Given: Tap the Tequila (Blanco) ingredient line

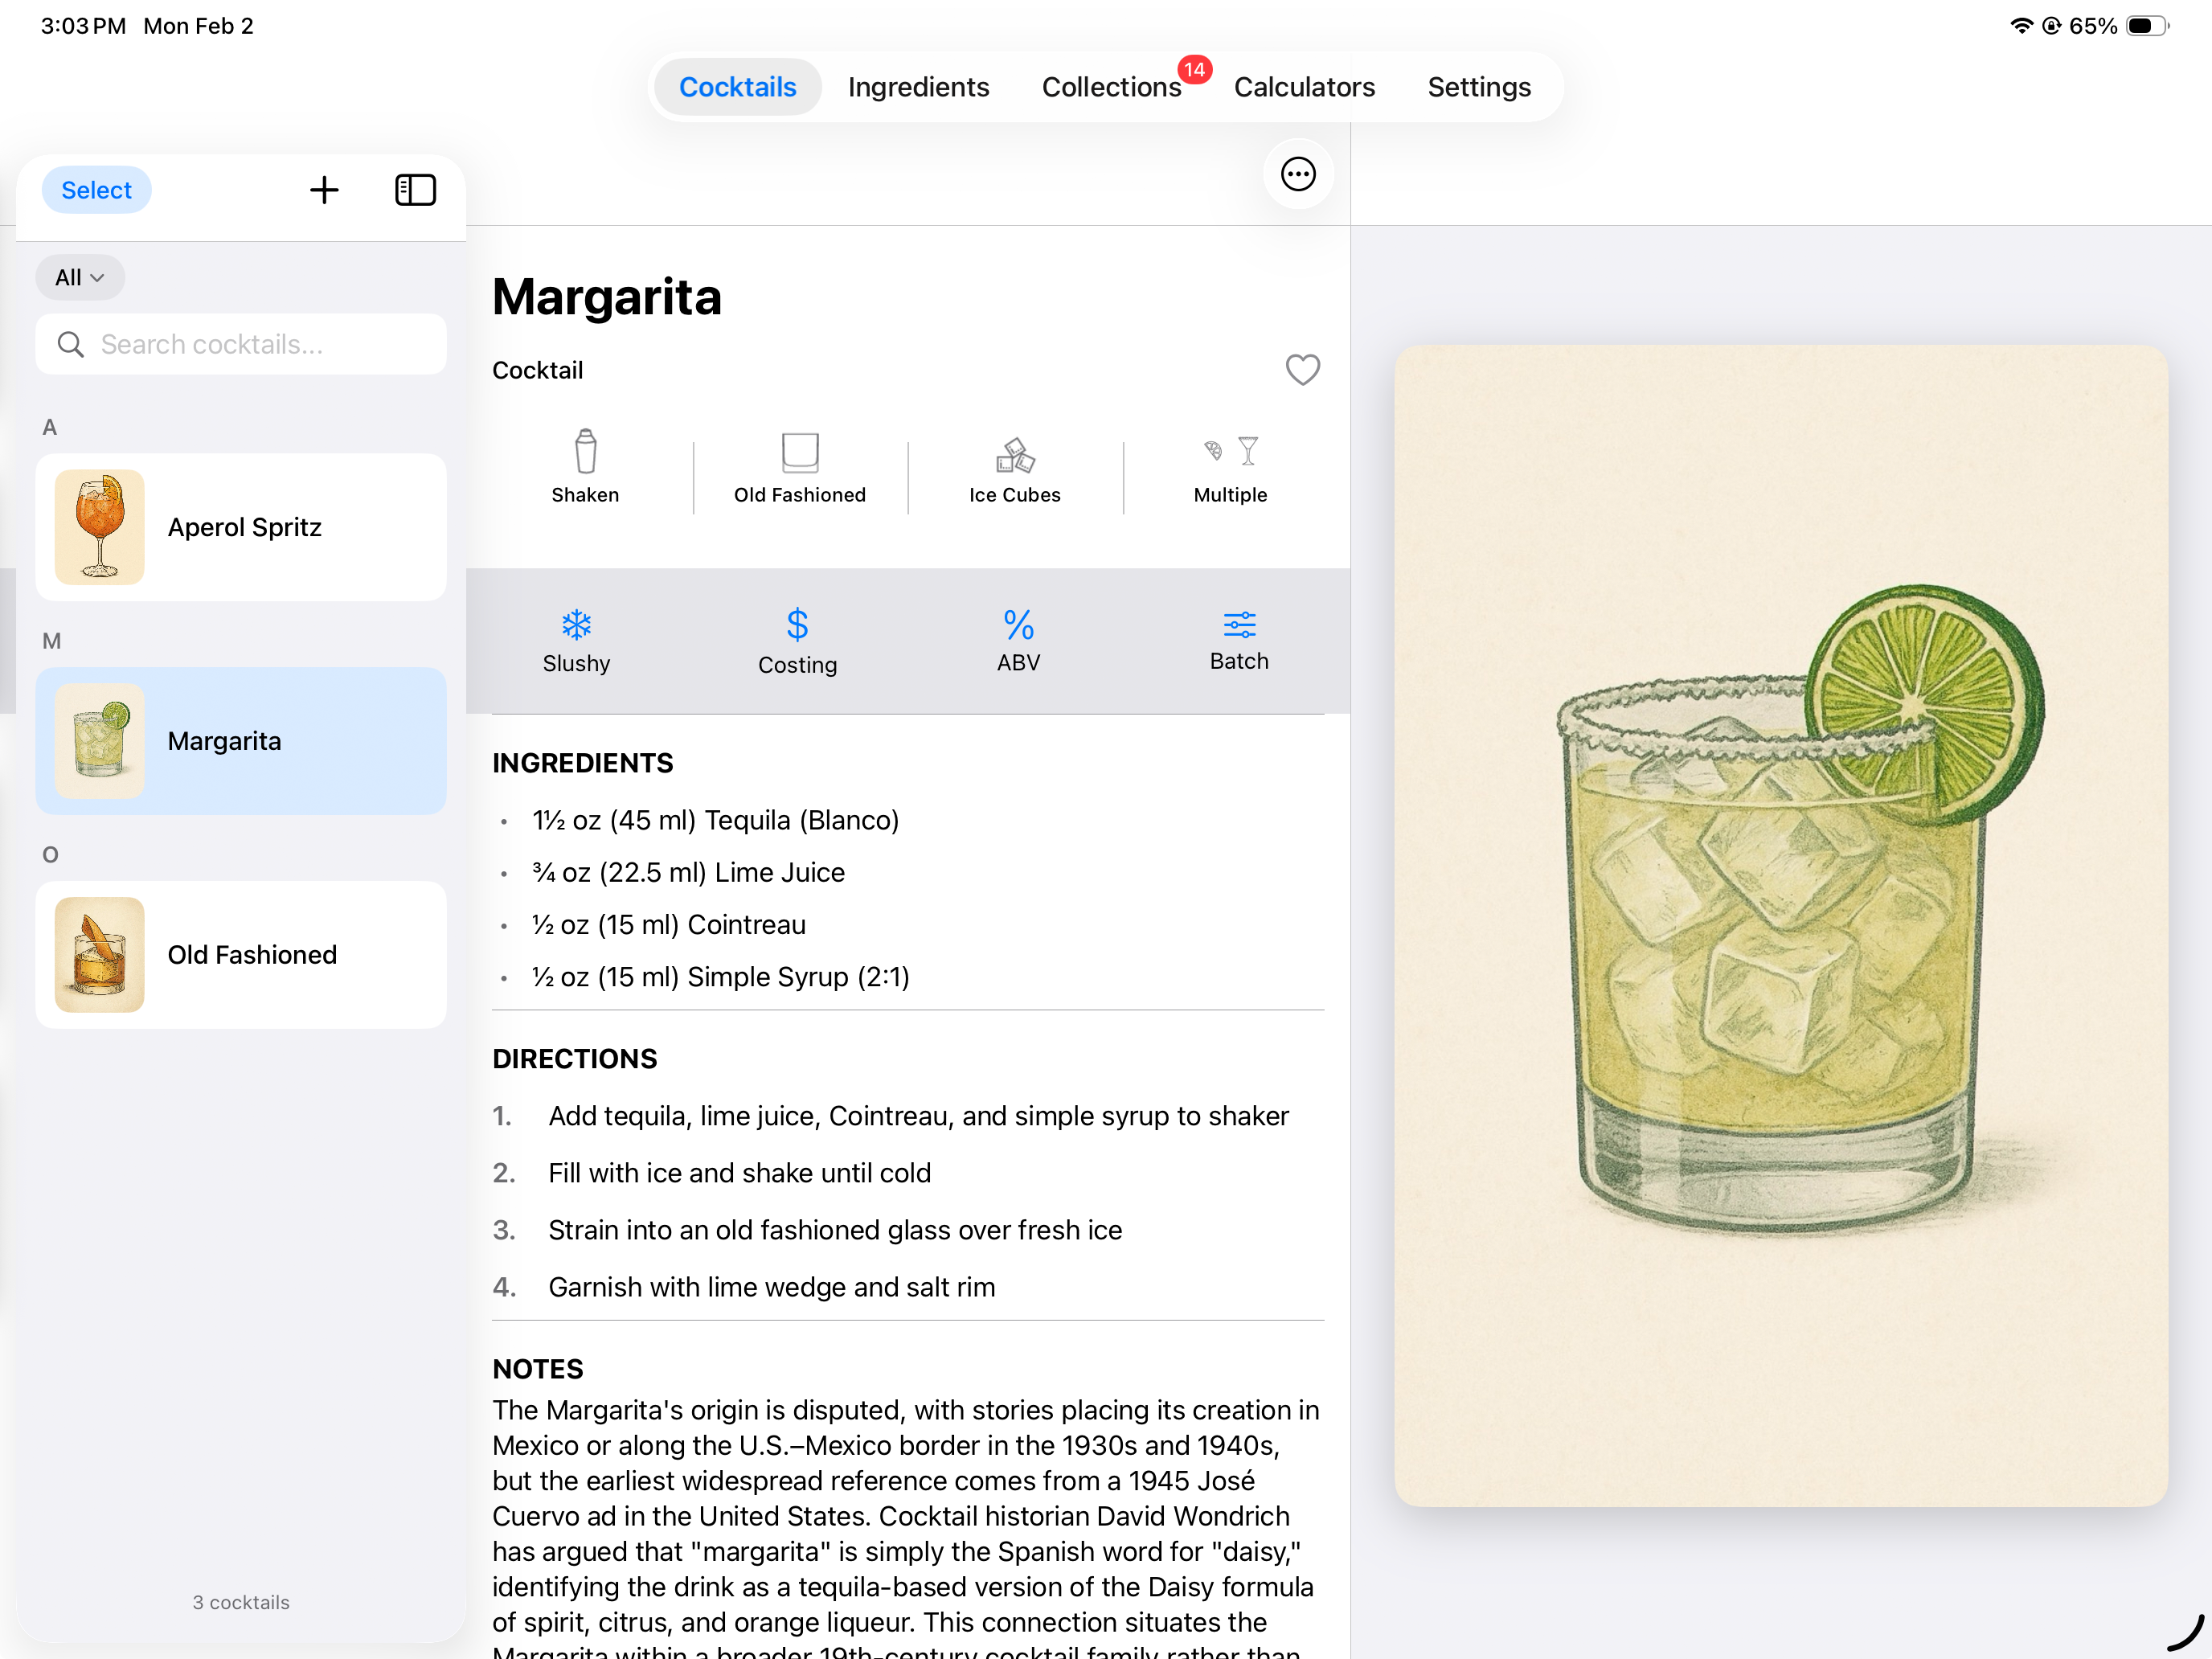Looking at the screenshot, I should point(715,820).
